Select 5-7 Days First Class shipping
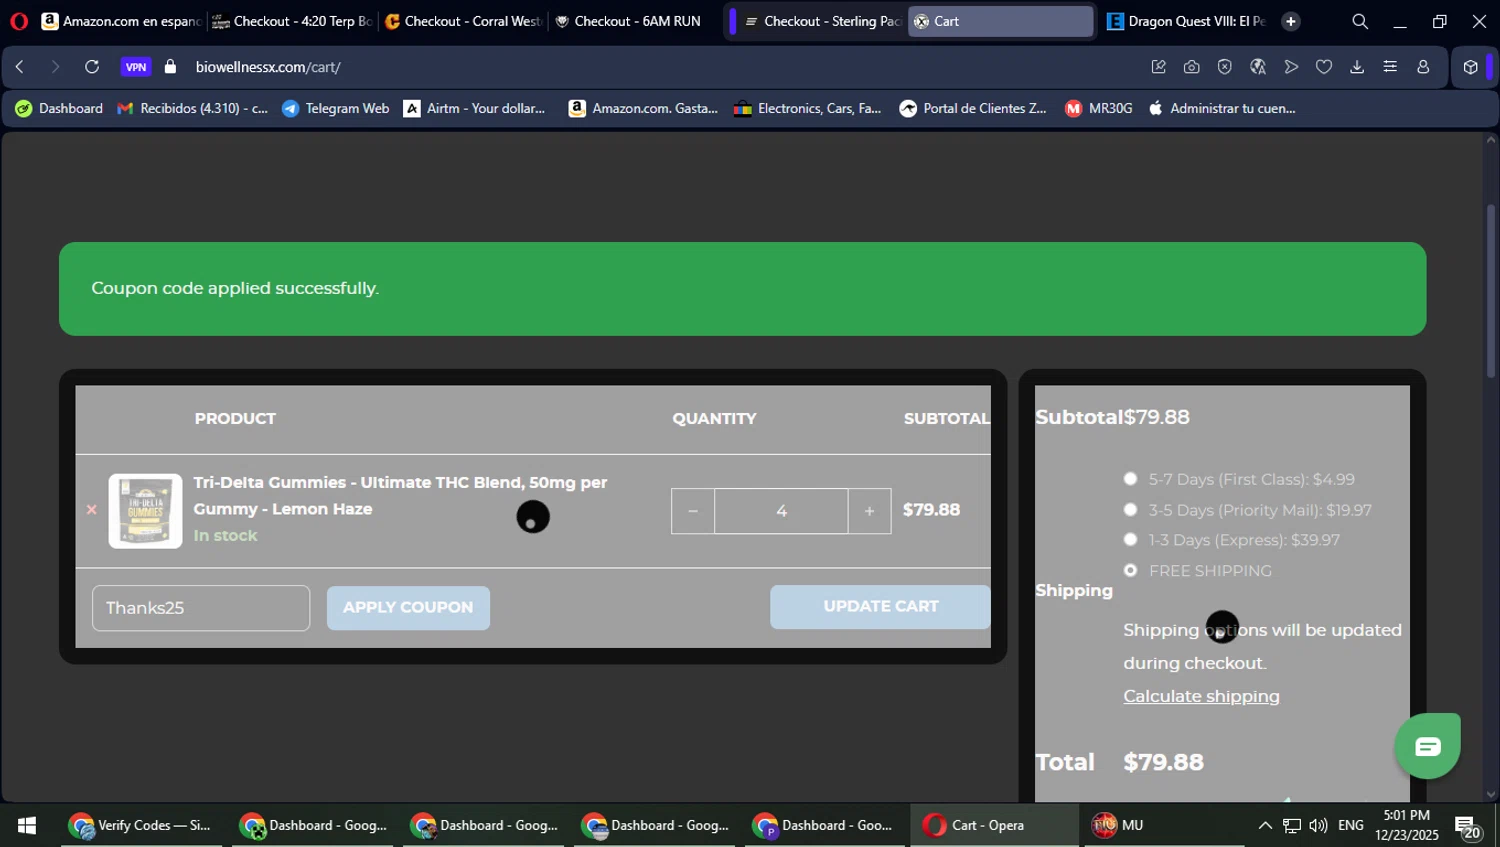The height and width of the screenshot is (847, 1500). pos(1130,479)
